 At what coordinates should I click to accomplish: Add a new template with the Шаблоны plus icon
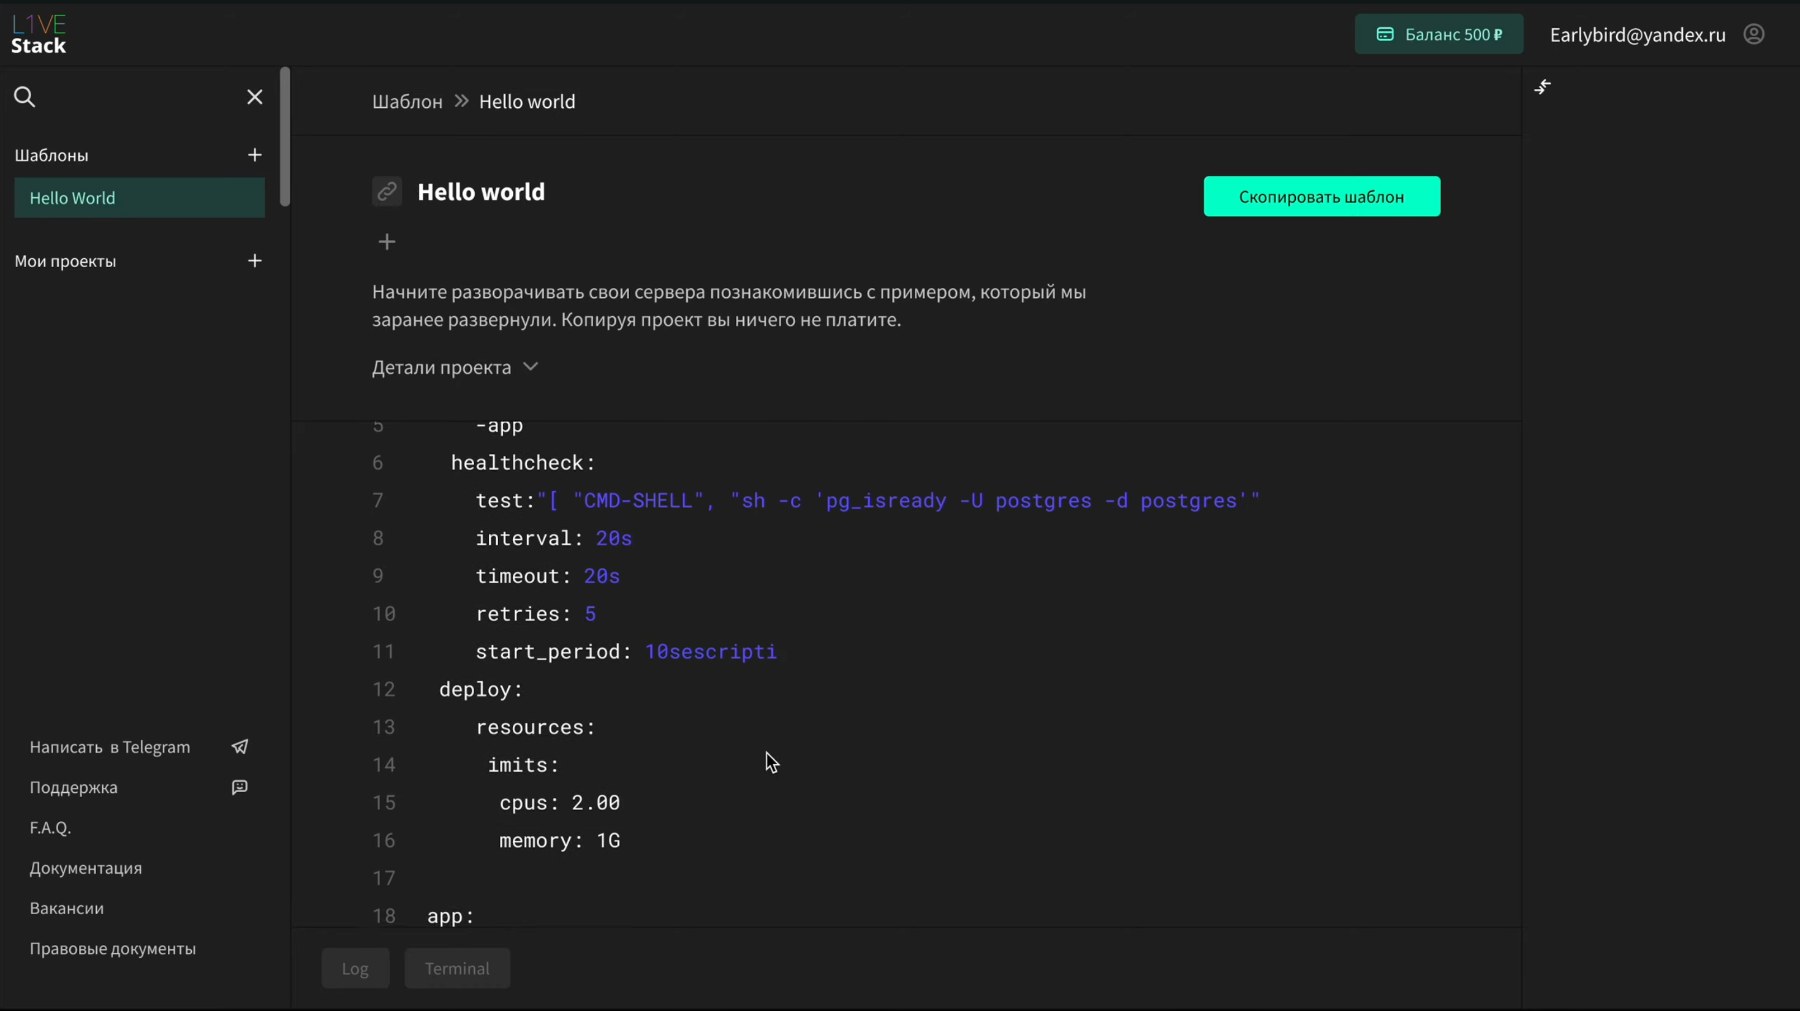255,155
